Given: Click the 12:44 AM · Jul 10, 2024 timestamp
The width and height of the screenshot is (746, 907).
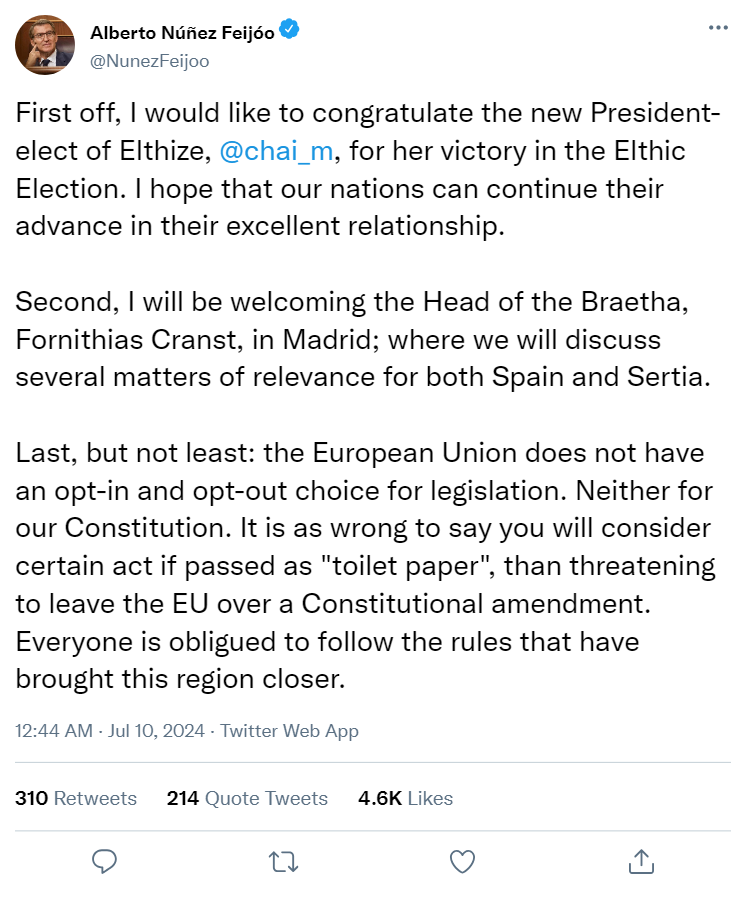Looking at the screenshot, I should point(110,731).
